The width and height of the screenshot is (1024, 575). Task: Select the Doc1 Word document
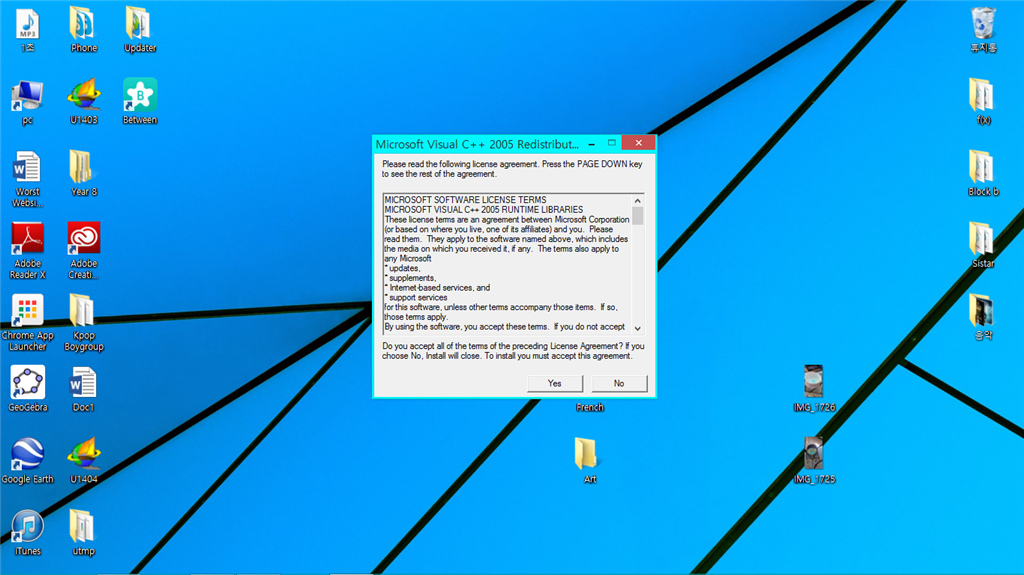click(84, 383)
